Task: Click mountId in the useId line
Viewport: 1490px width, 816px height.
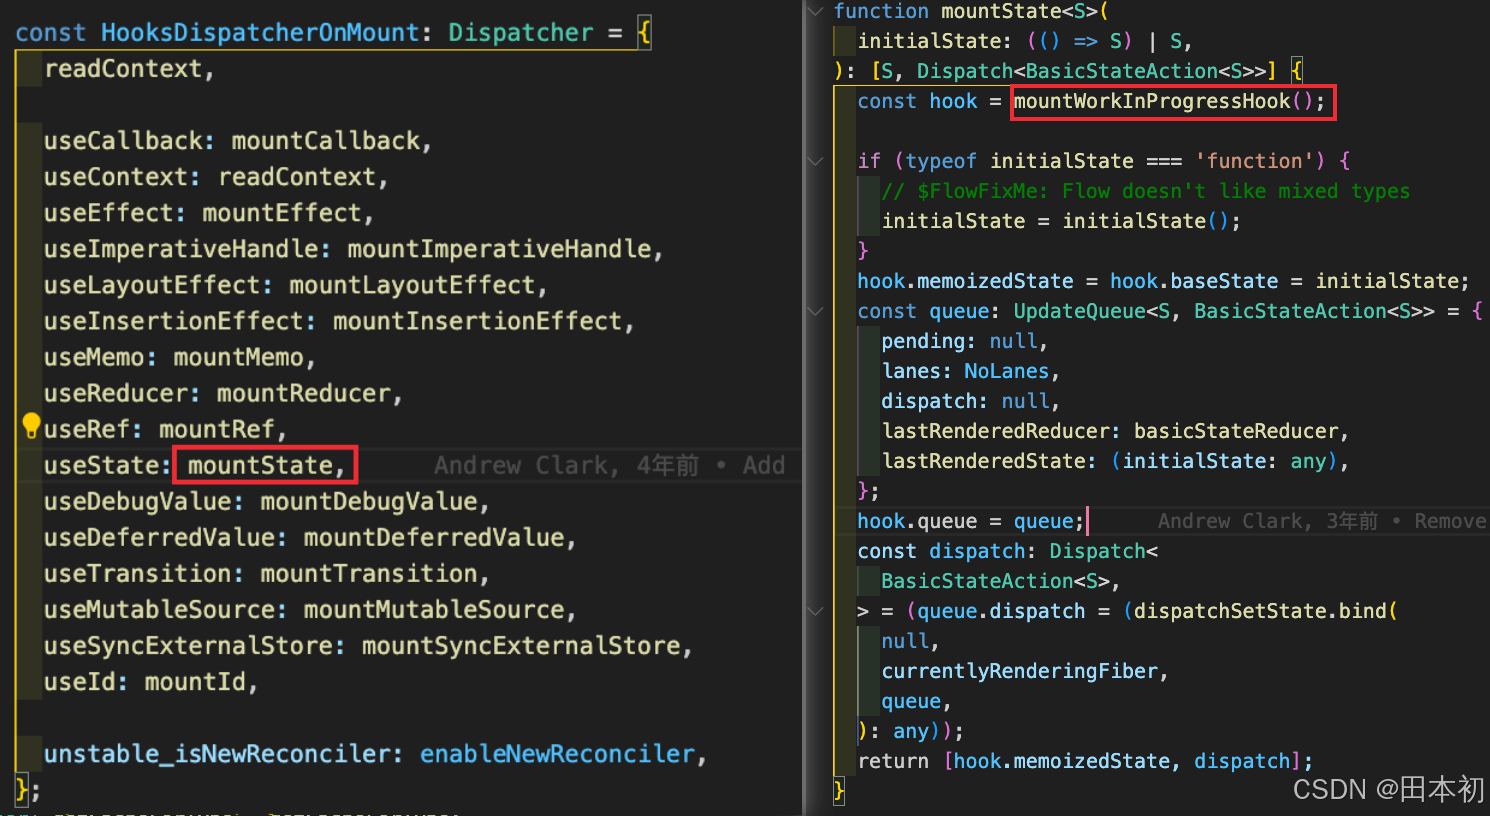Action: [194, 681]
